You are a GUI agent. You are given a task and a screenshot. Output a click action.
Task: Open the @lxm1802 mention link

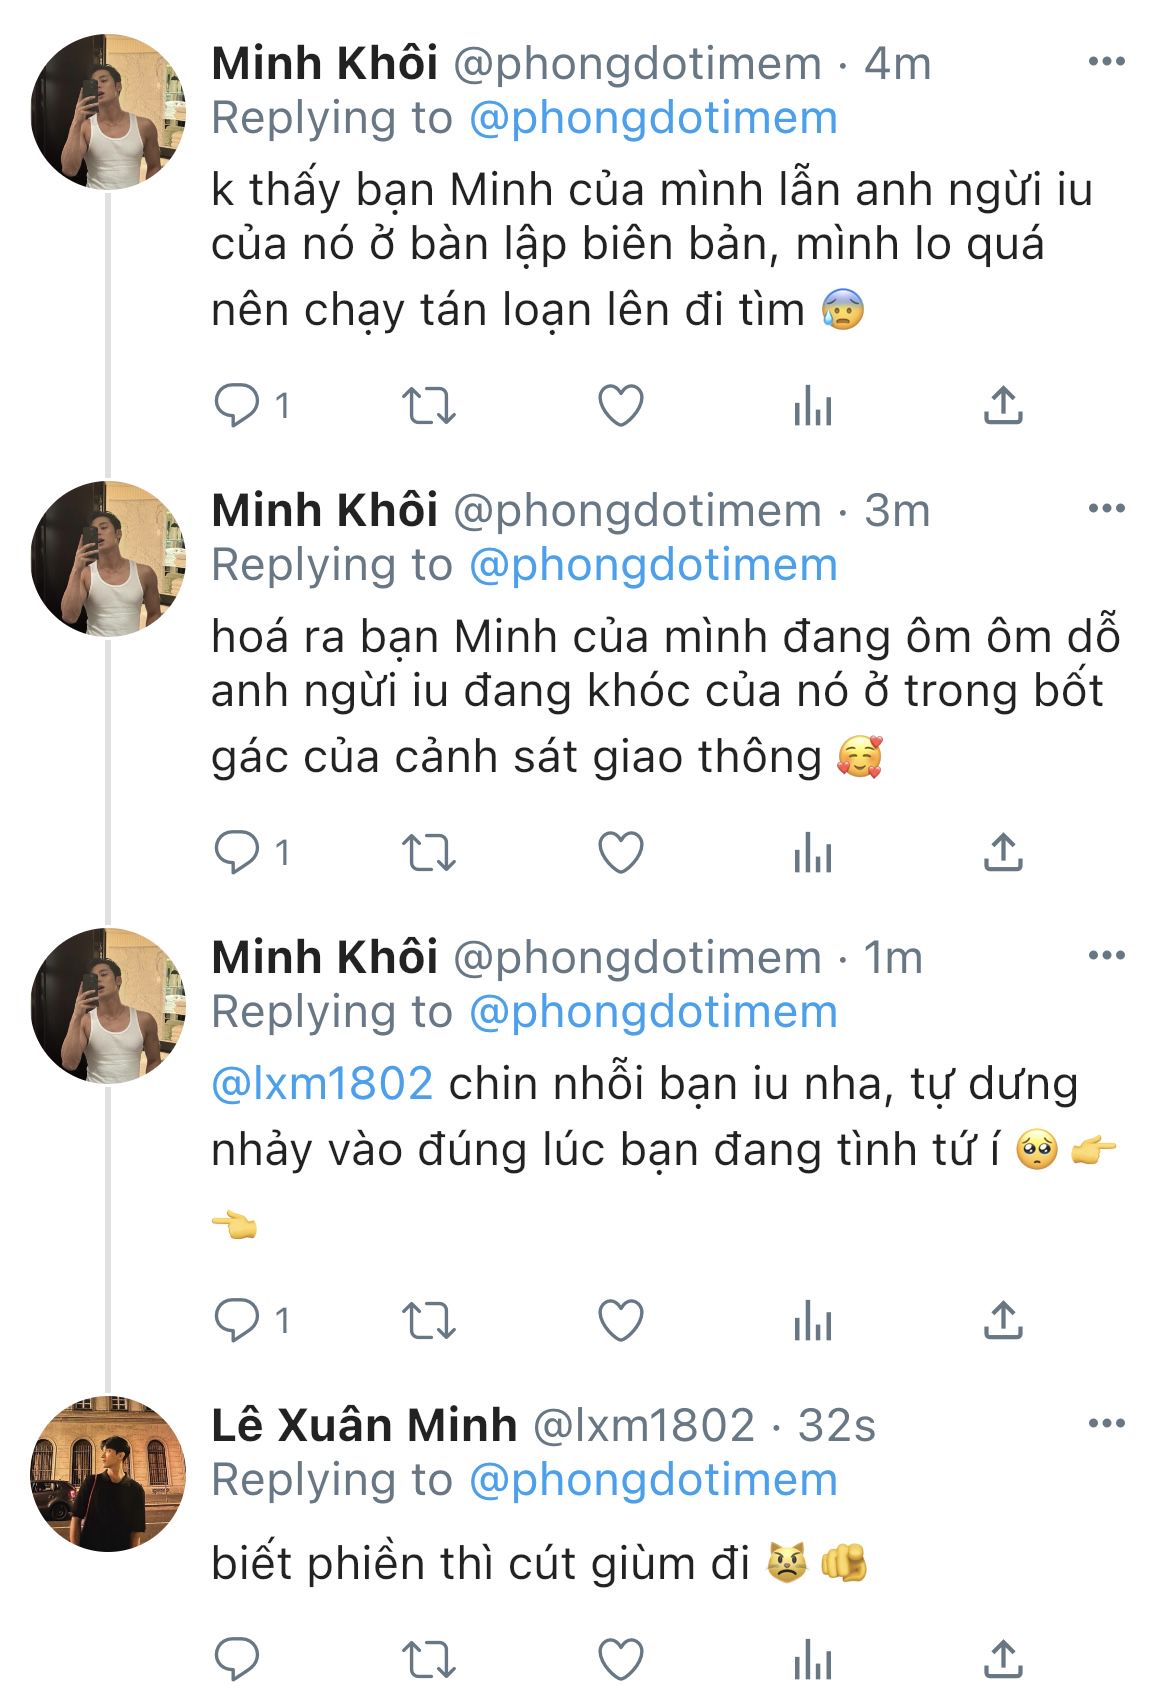322,1084
